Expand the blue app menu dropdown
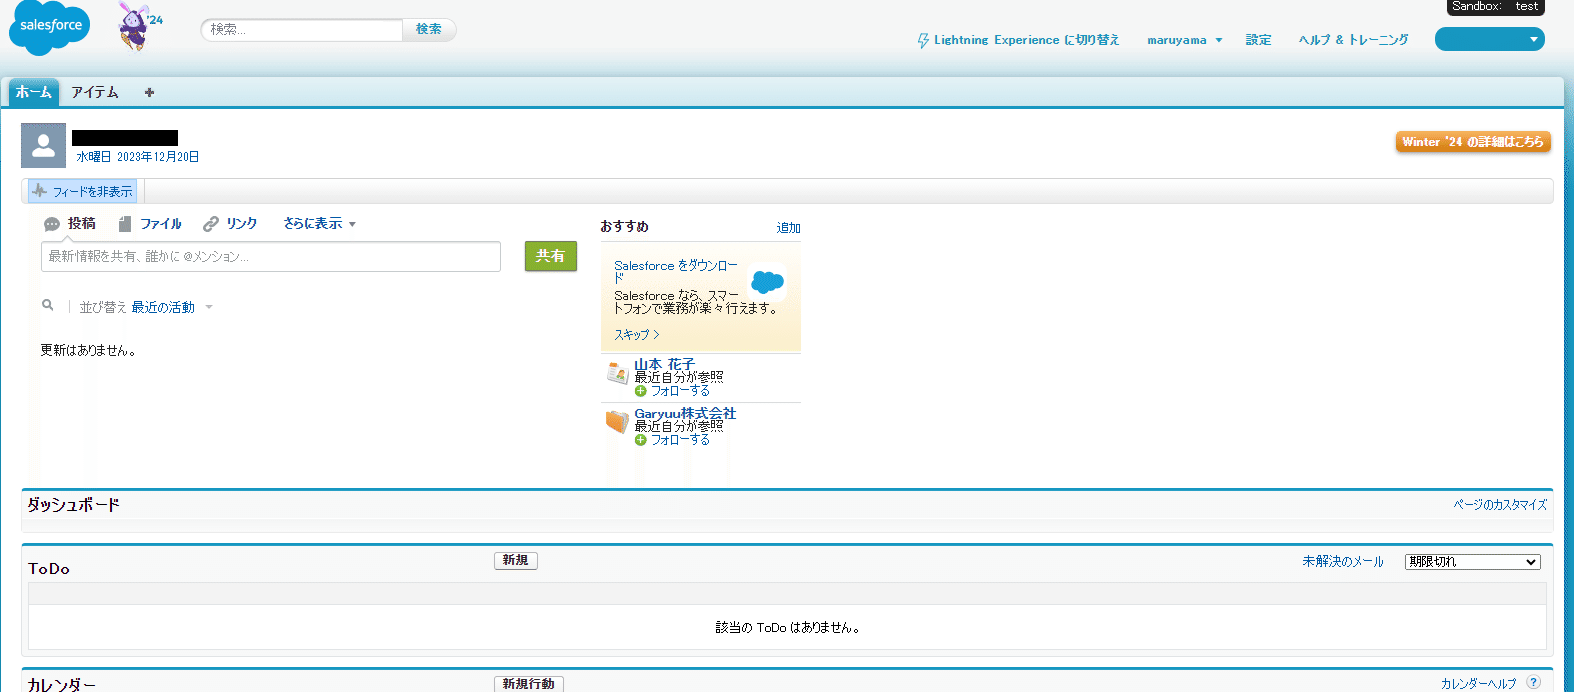 coord(1490,39)
